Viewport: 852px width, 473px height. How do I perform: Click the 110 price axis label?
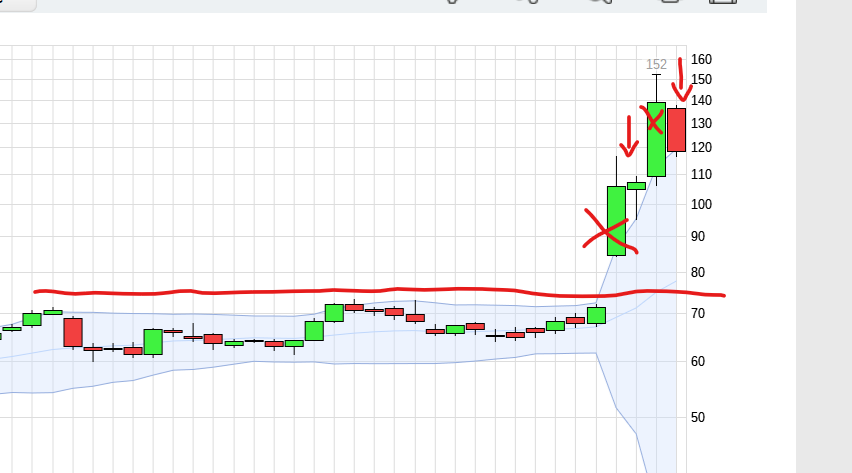(x=701, y=175)
